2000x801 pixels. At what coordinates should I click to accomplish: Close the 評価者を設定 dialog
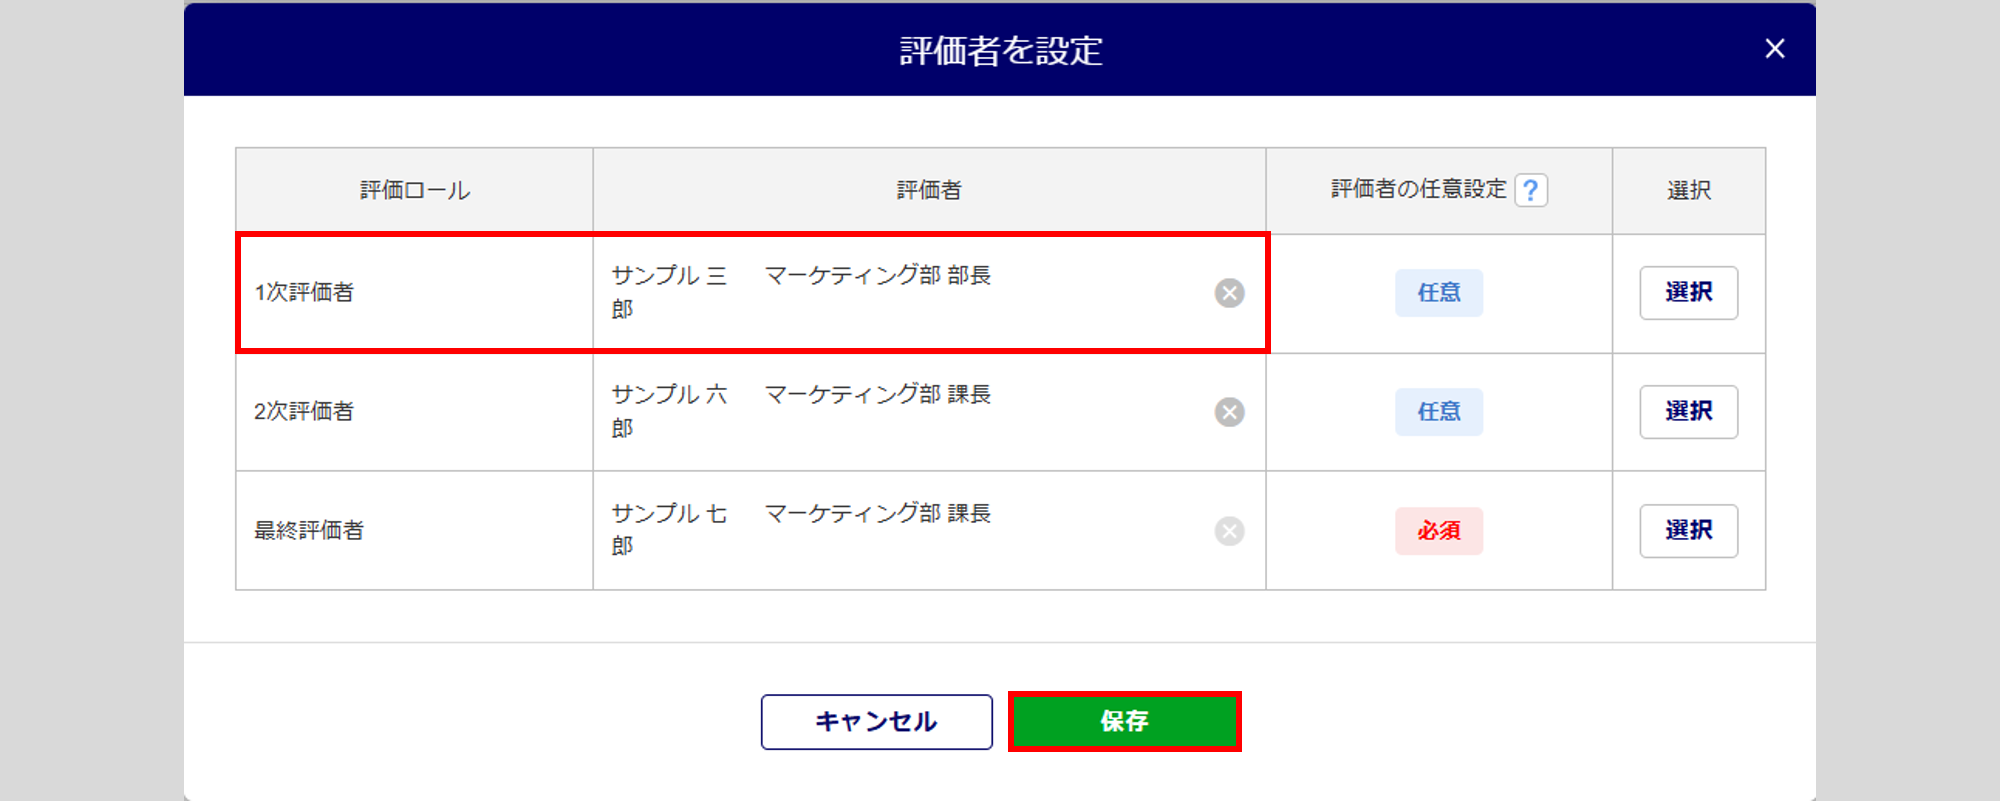tap(1775, 49)
